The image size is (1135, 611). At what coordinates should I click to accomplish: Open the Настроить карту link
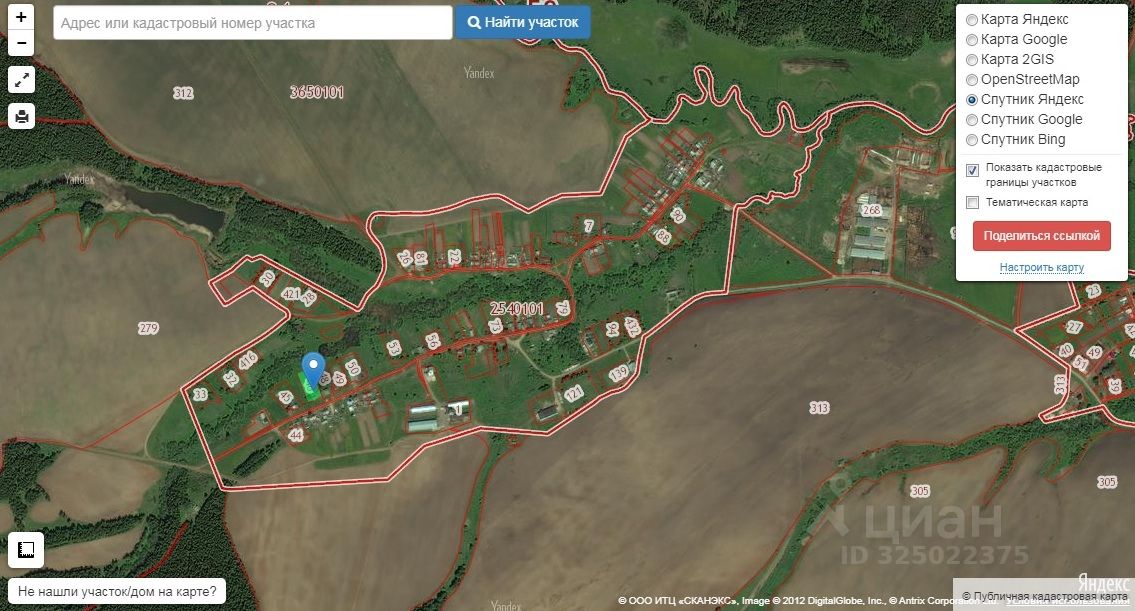coord(1042,267)
